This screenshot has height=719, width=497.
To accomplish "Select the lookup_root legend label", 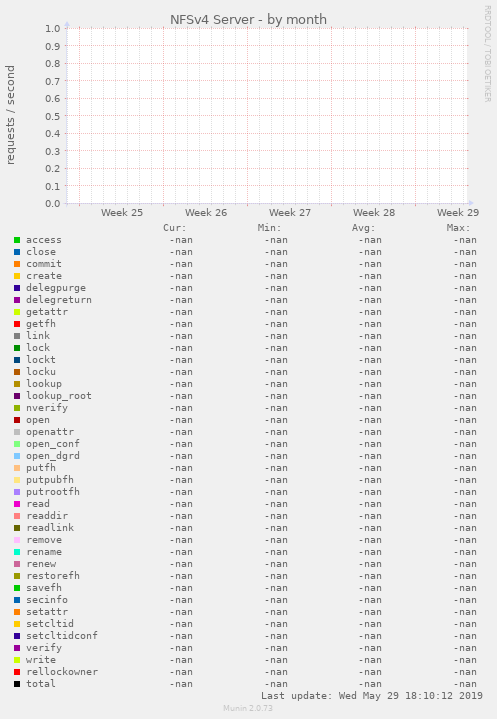I will 59,396.
